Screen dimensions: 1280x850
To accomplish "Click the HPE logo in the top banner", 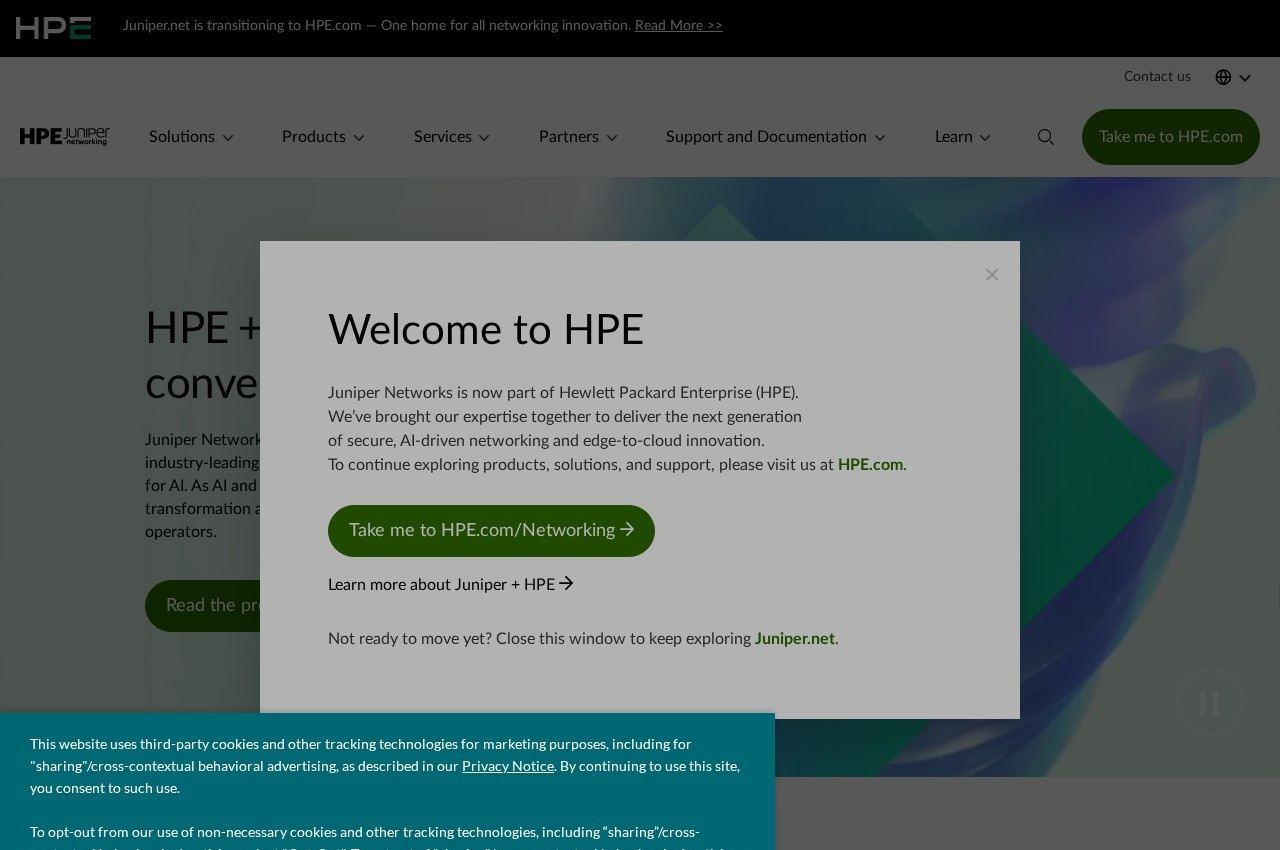I will pos(54,28).
